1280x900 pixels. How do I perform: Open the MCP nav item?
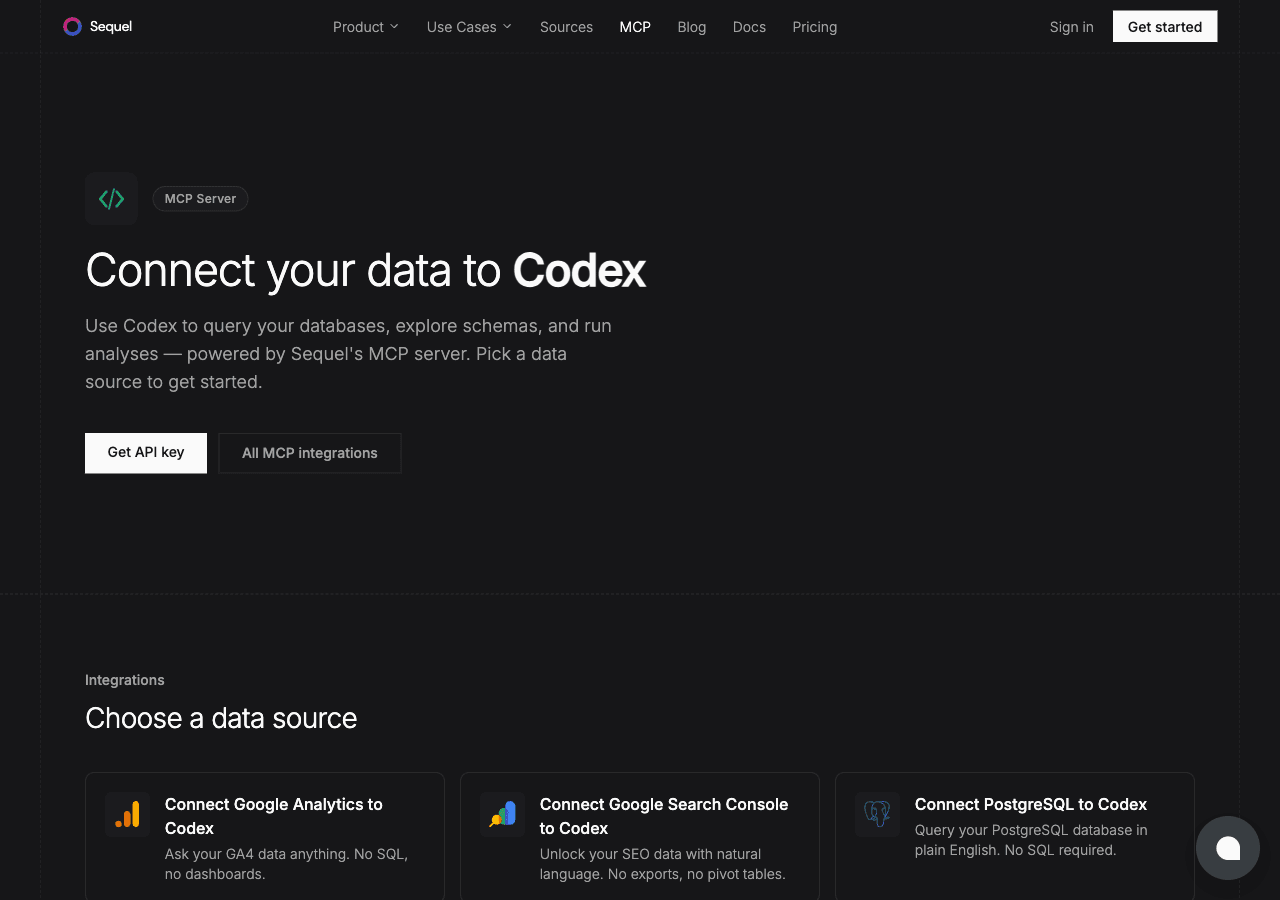pos(635,27)
